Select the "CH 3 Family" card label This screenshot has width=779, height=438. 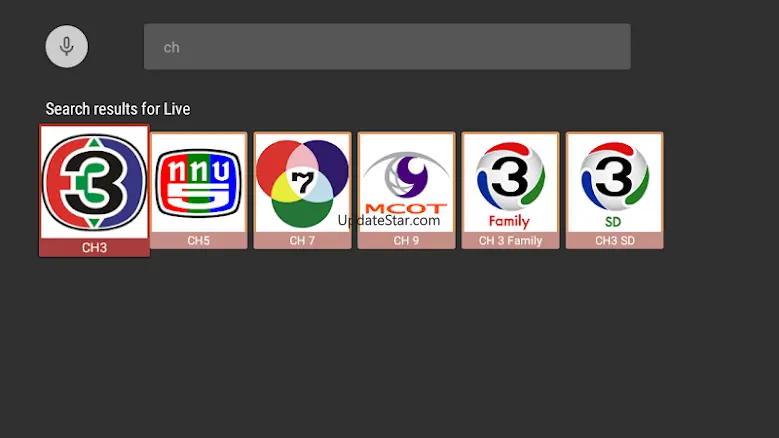[510, 240]
